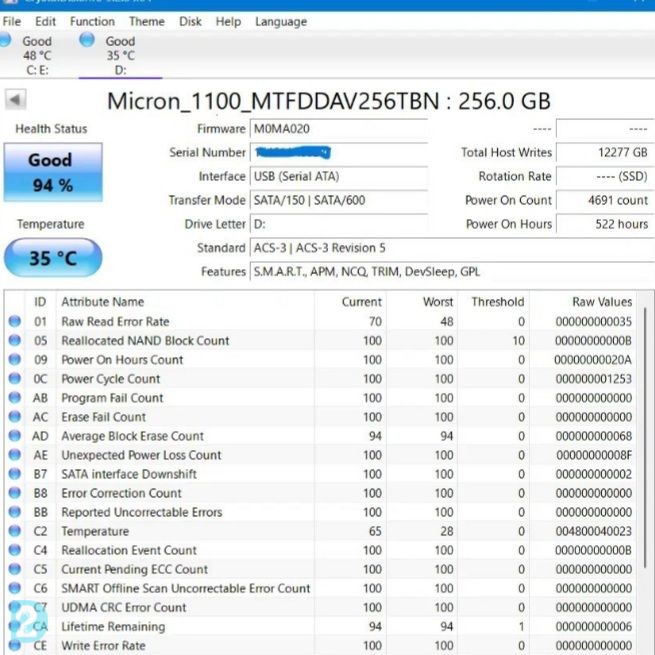Click raw value 00000000008F
The image size is (655, 655).
(594, 455)
